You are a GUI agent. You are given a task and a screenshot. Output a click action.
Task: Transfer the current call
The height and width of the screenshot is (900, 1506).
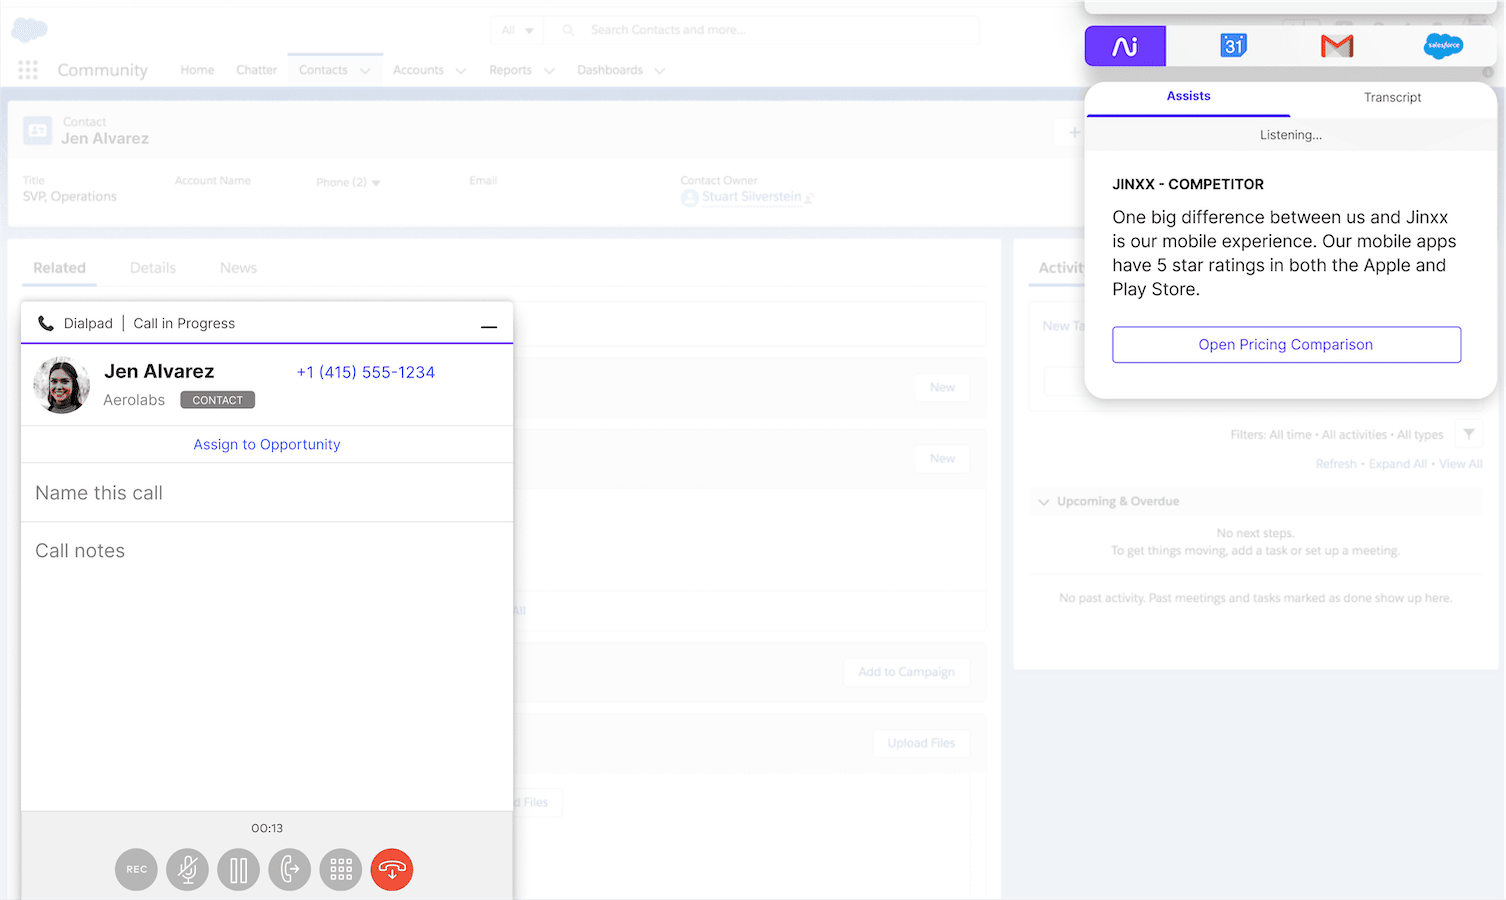[x=289, y=869]
